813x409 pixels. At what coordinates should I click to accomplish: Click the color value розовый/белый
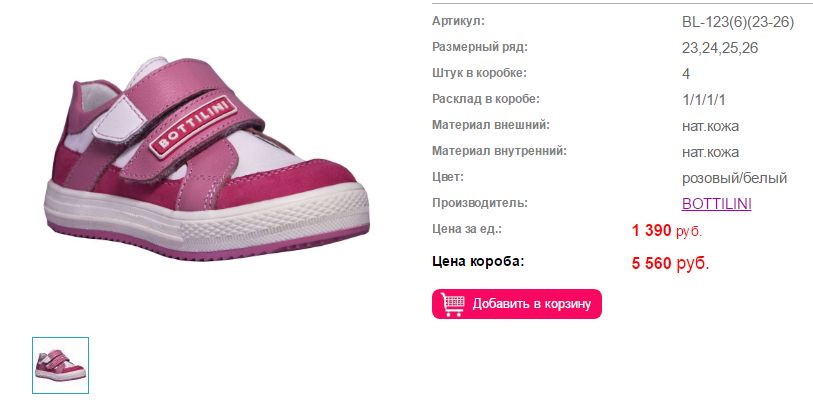[734, 178]
